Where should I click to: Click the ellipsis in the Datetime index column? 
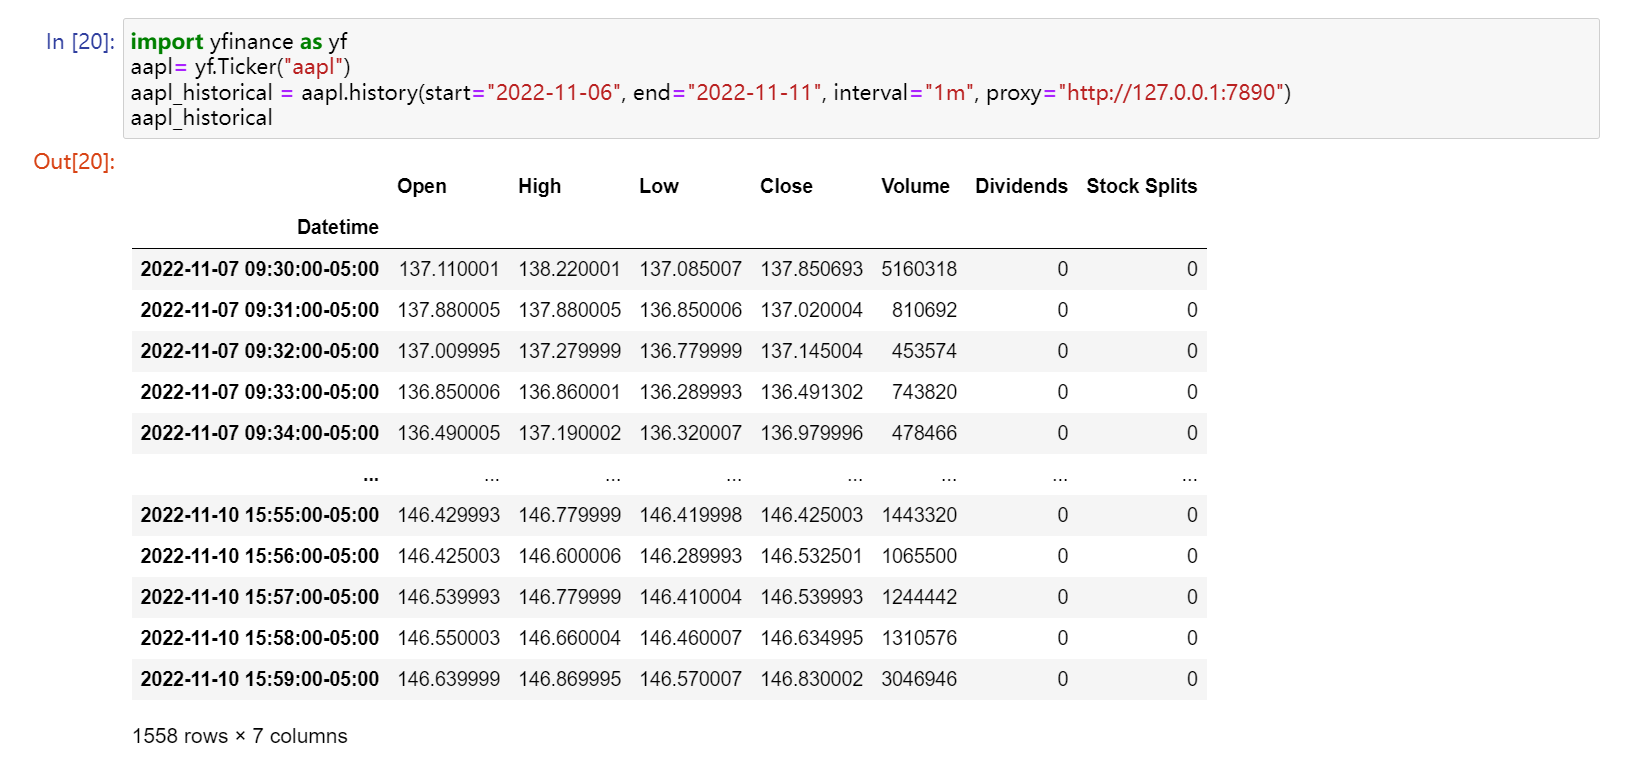click(371, 477)
